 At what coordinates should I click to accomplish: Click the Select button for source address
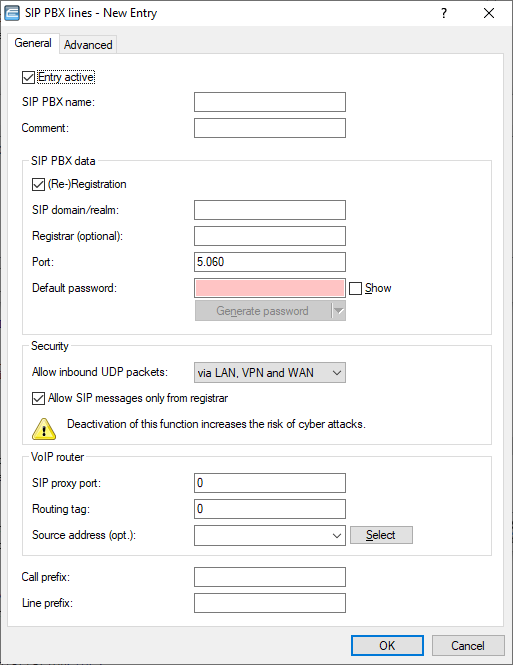click(x=381, y=535)
